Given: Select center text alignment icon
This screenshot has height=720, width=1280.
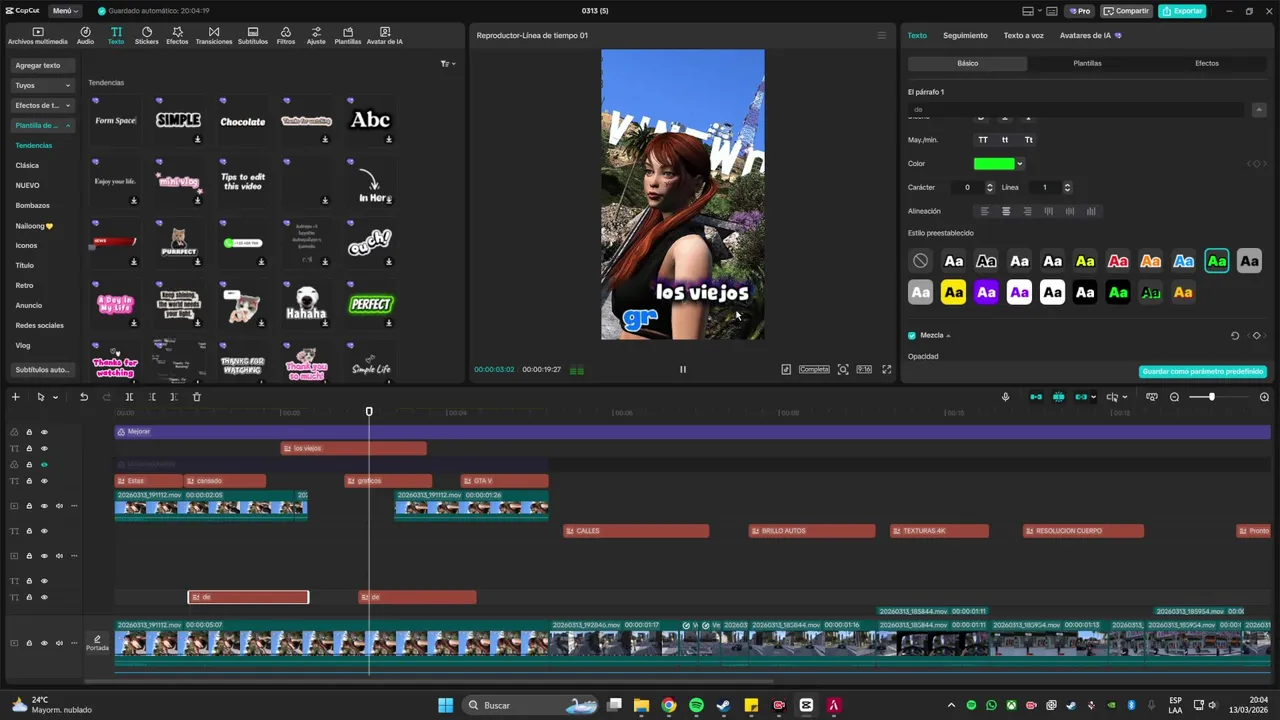Looking at the screenshot, I should tap(1006, 211).
